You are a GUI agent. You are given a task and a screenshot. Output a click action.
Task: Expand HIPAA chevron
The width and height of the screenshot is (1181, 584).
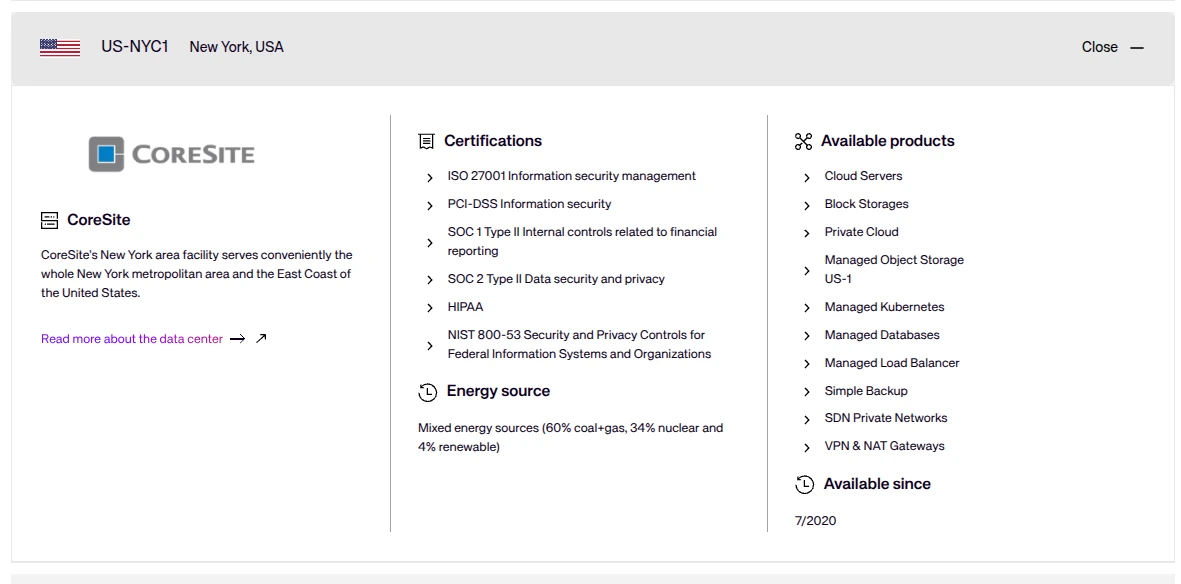click(430, 308)
